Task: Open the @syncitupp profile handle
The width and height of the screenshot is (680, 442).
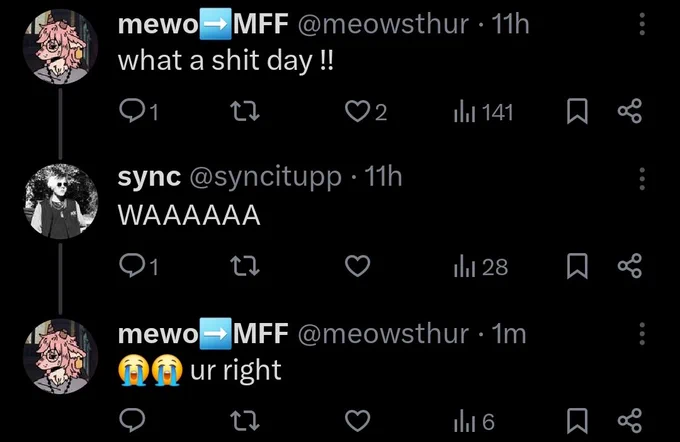Action: click(265, 177)
